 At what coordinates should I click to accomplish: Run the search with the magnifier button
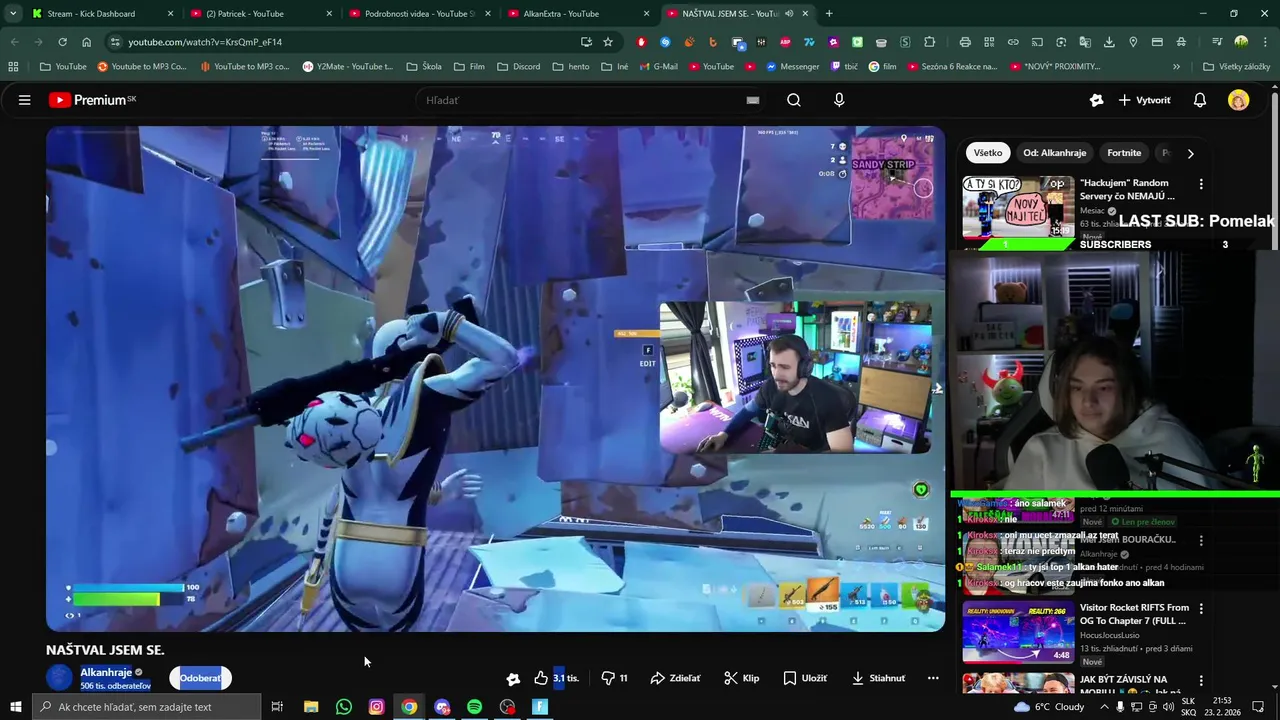click(x=794, y=100)
